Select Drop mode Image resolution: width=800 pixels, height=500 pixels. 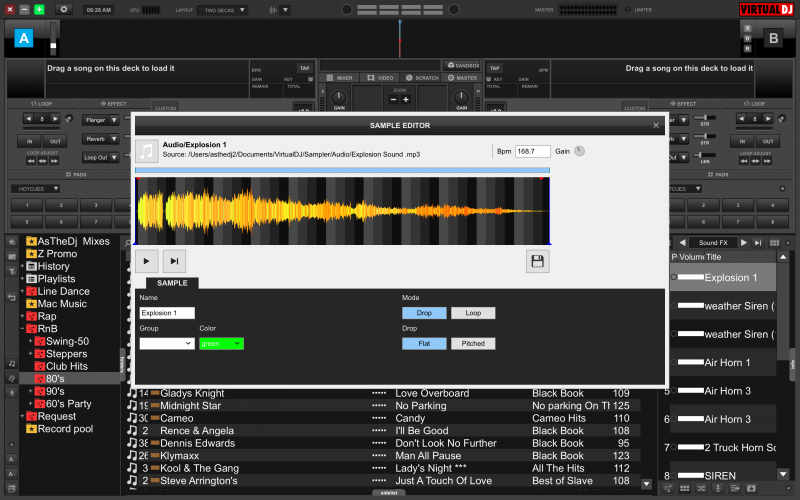[x=424, y=313]
